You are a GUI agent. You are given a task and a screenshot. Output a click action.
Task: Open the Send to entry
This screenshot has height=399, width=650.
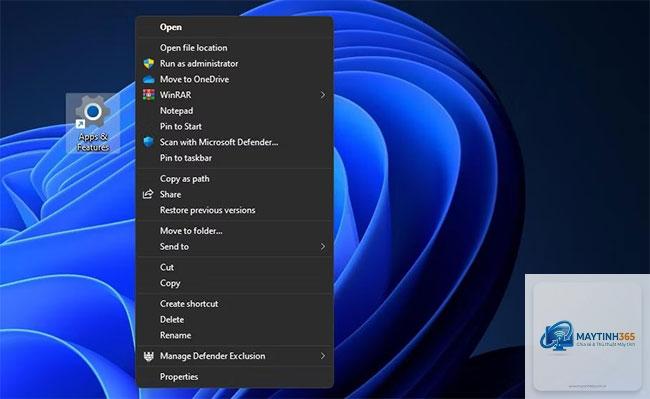pyautogui.click(x=235, y=247)
